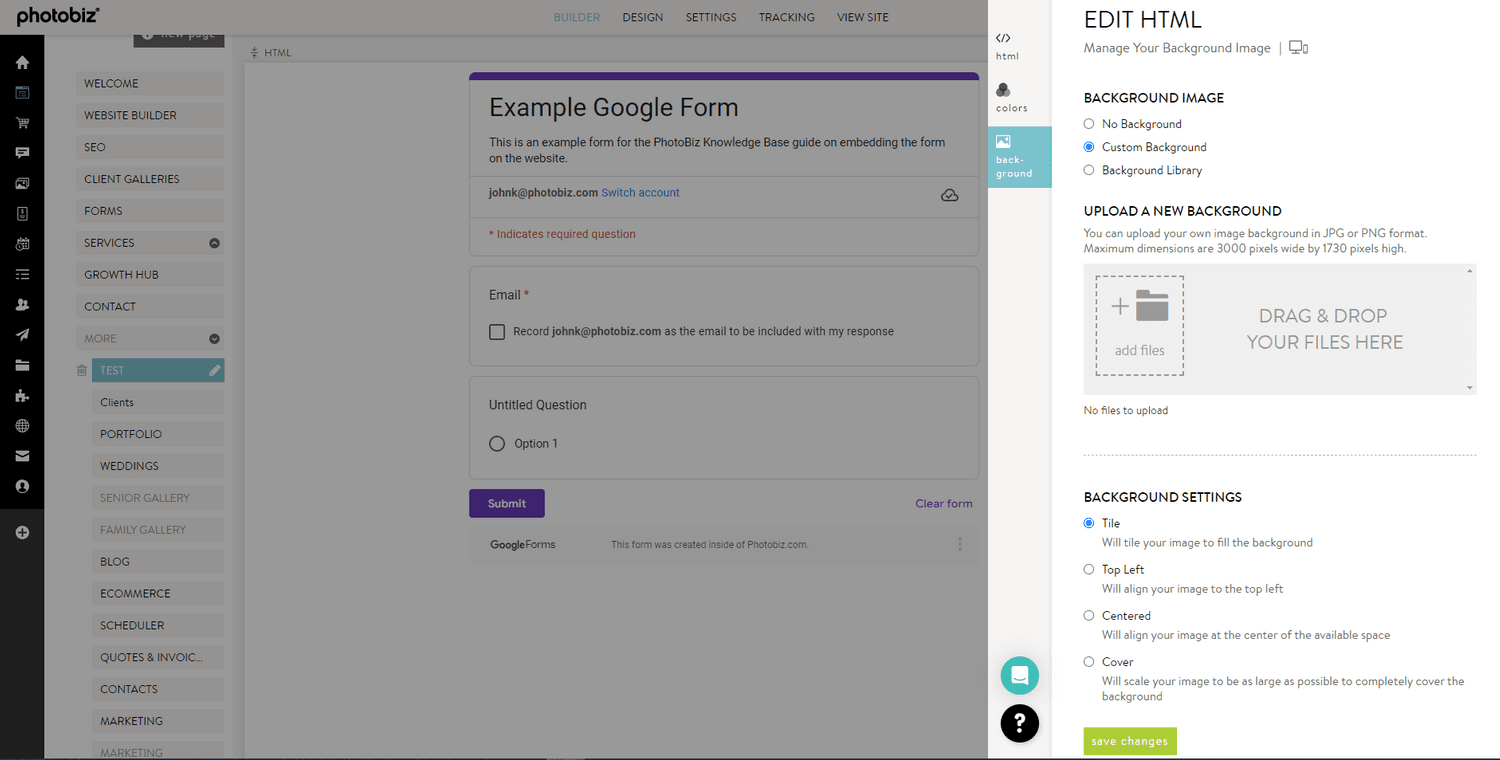Select the Custom Background radio button
The width and height of the screenshot is (1500, 760).
coord(1089,146)
